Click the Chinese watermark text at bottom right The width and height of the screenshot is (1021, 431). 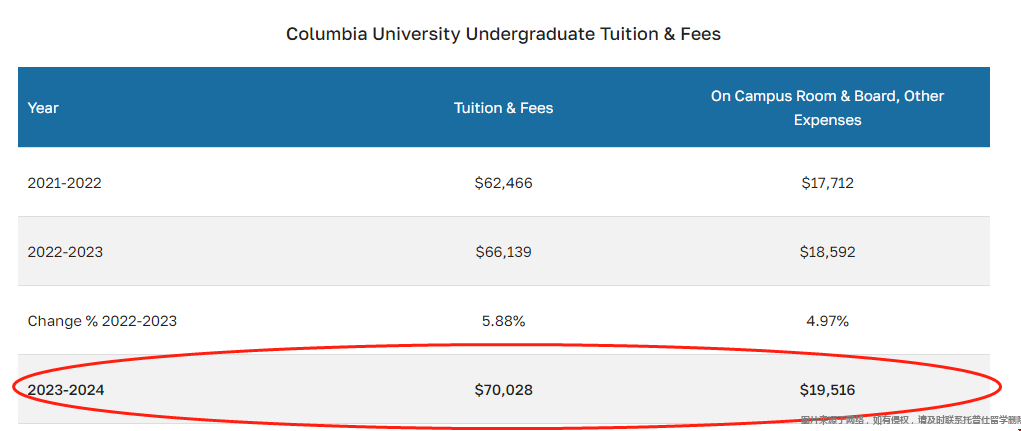coord(910,420)
